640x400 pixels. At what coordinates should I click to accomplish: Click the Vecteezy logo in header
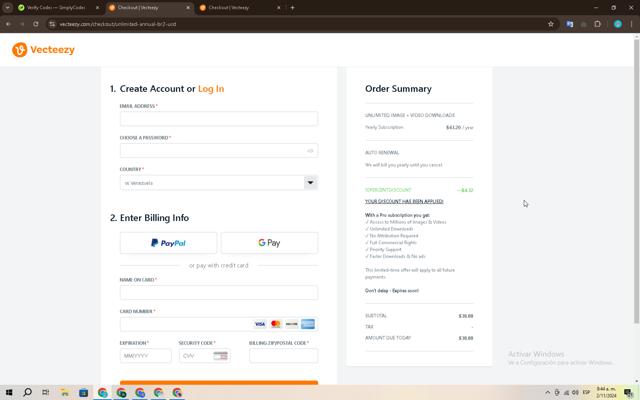43,50
